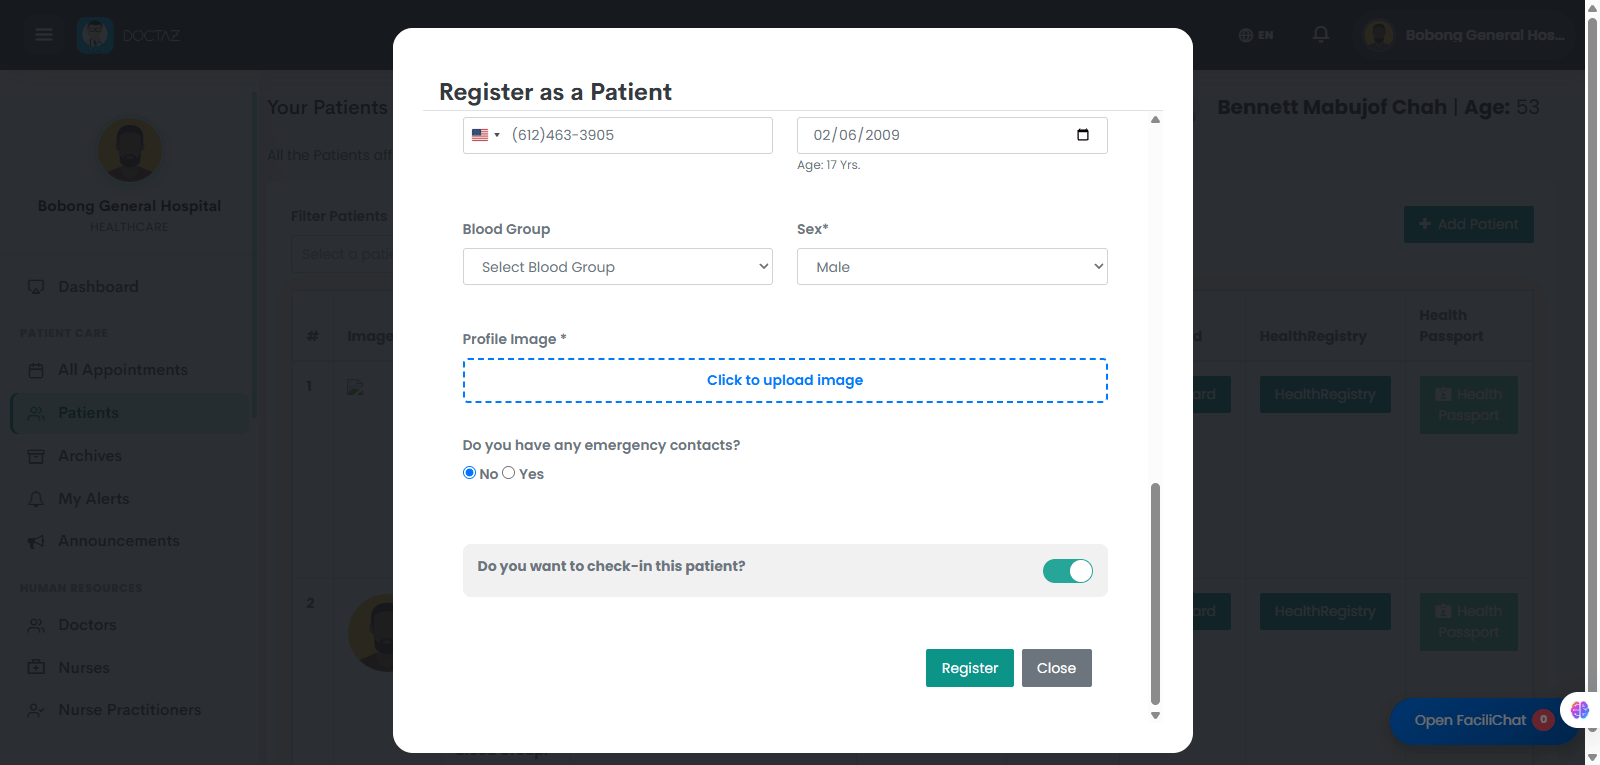The height and width of the screenshot is (765, 1600).
Task: Click the Dashboard monitor icon
Action: point(36,287)
